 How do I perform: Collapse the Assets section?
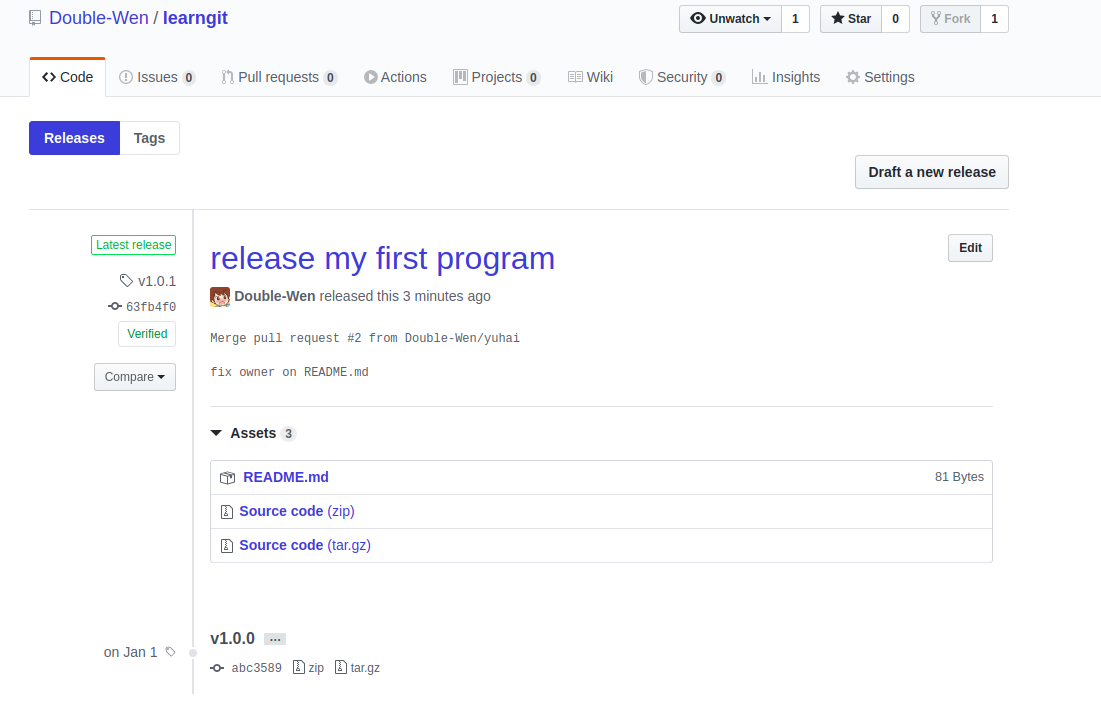point(217,433)
